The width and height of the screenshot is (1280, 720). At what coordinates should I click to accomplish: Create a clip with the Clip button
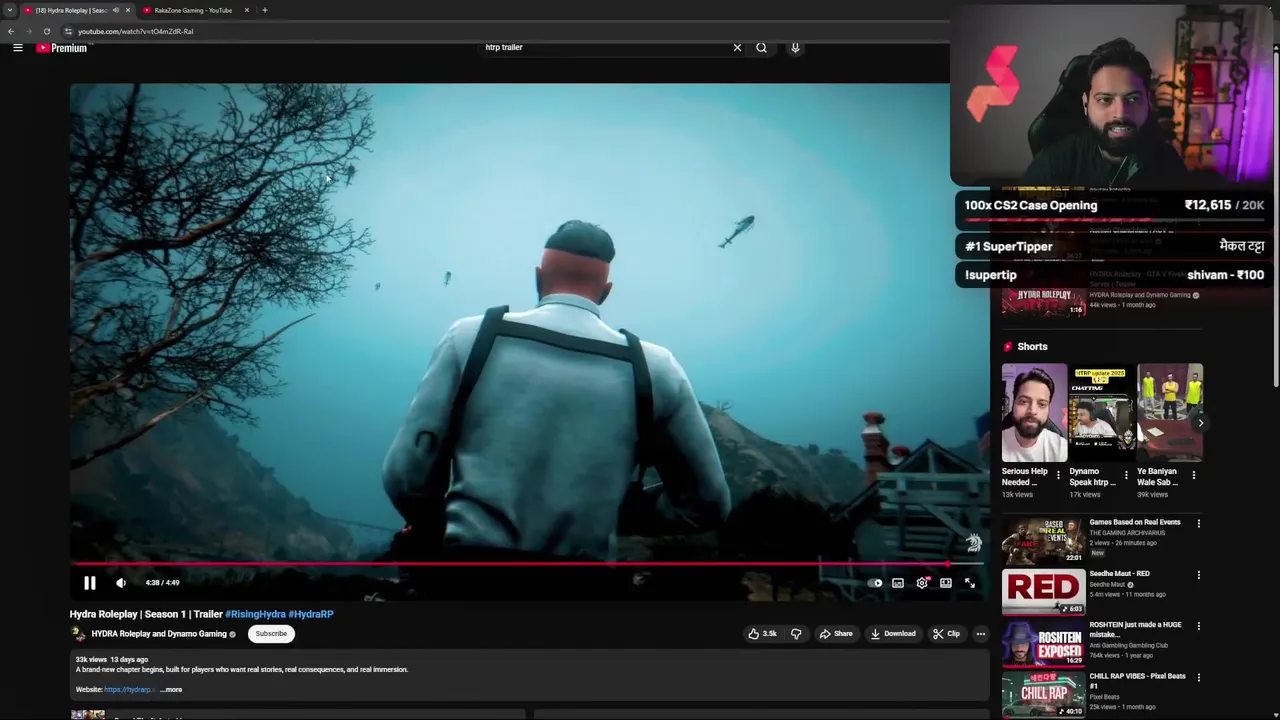click(x=946, y=633)
